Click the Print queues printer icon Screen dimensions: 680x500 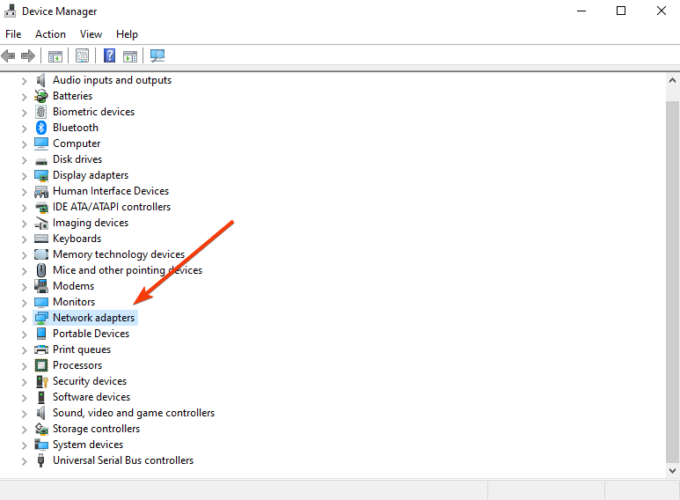pyautogui.click(x=41, y=350)
